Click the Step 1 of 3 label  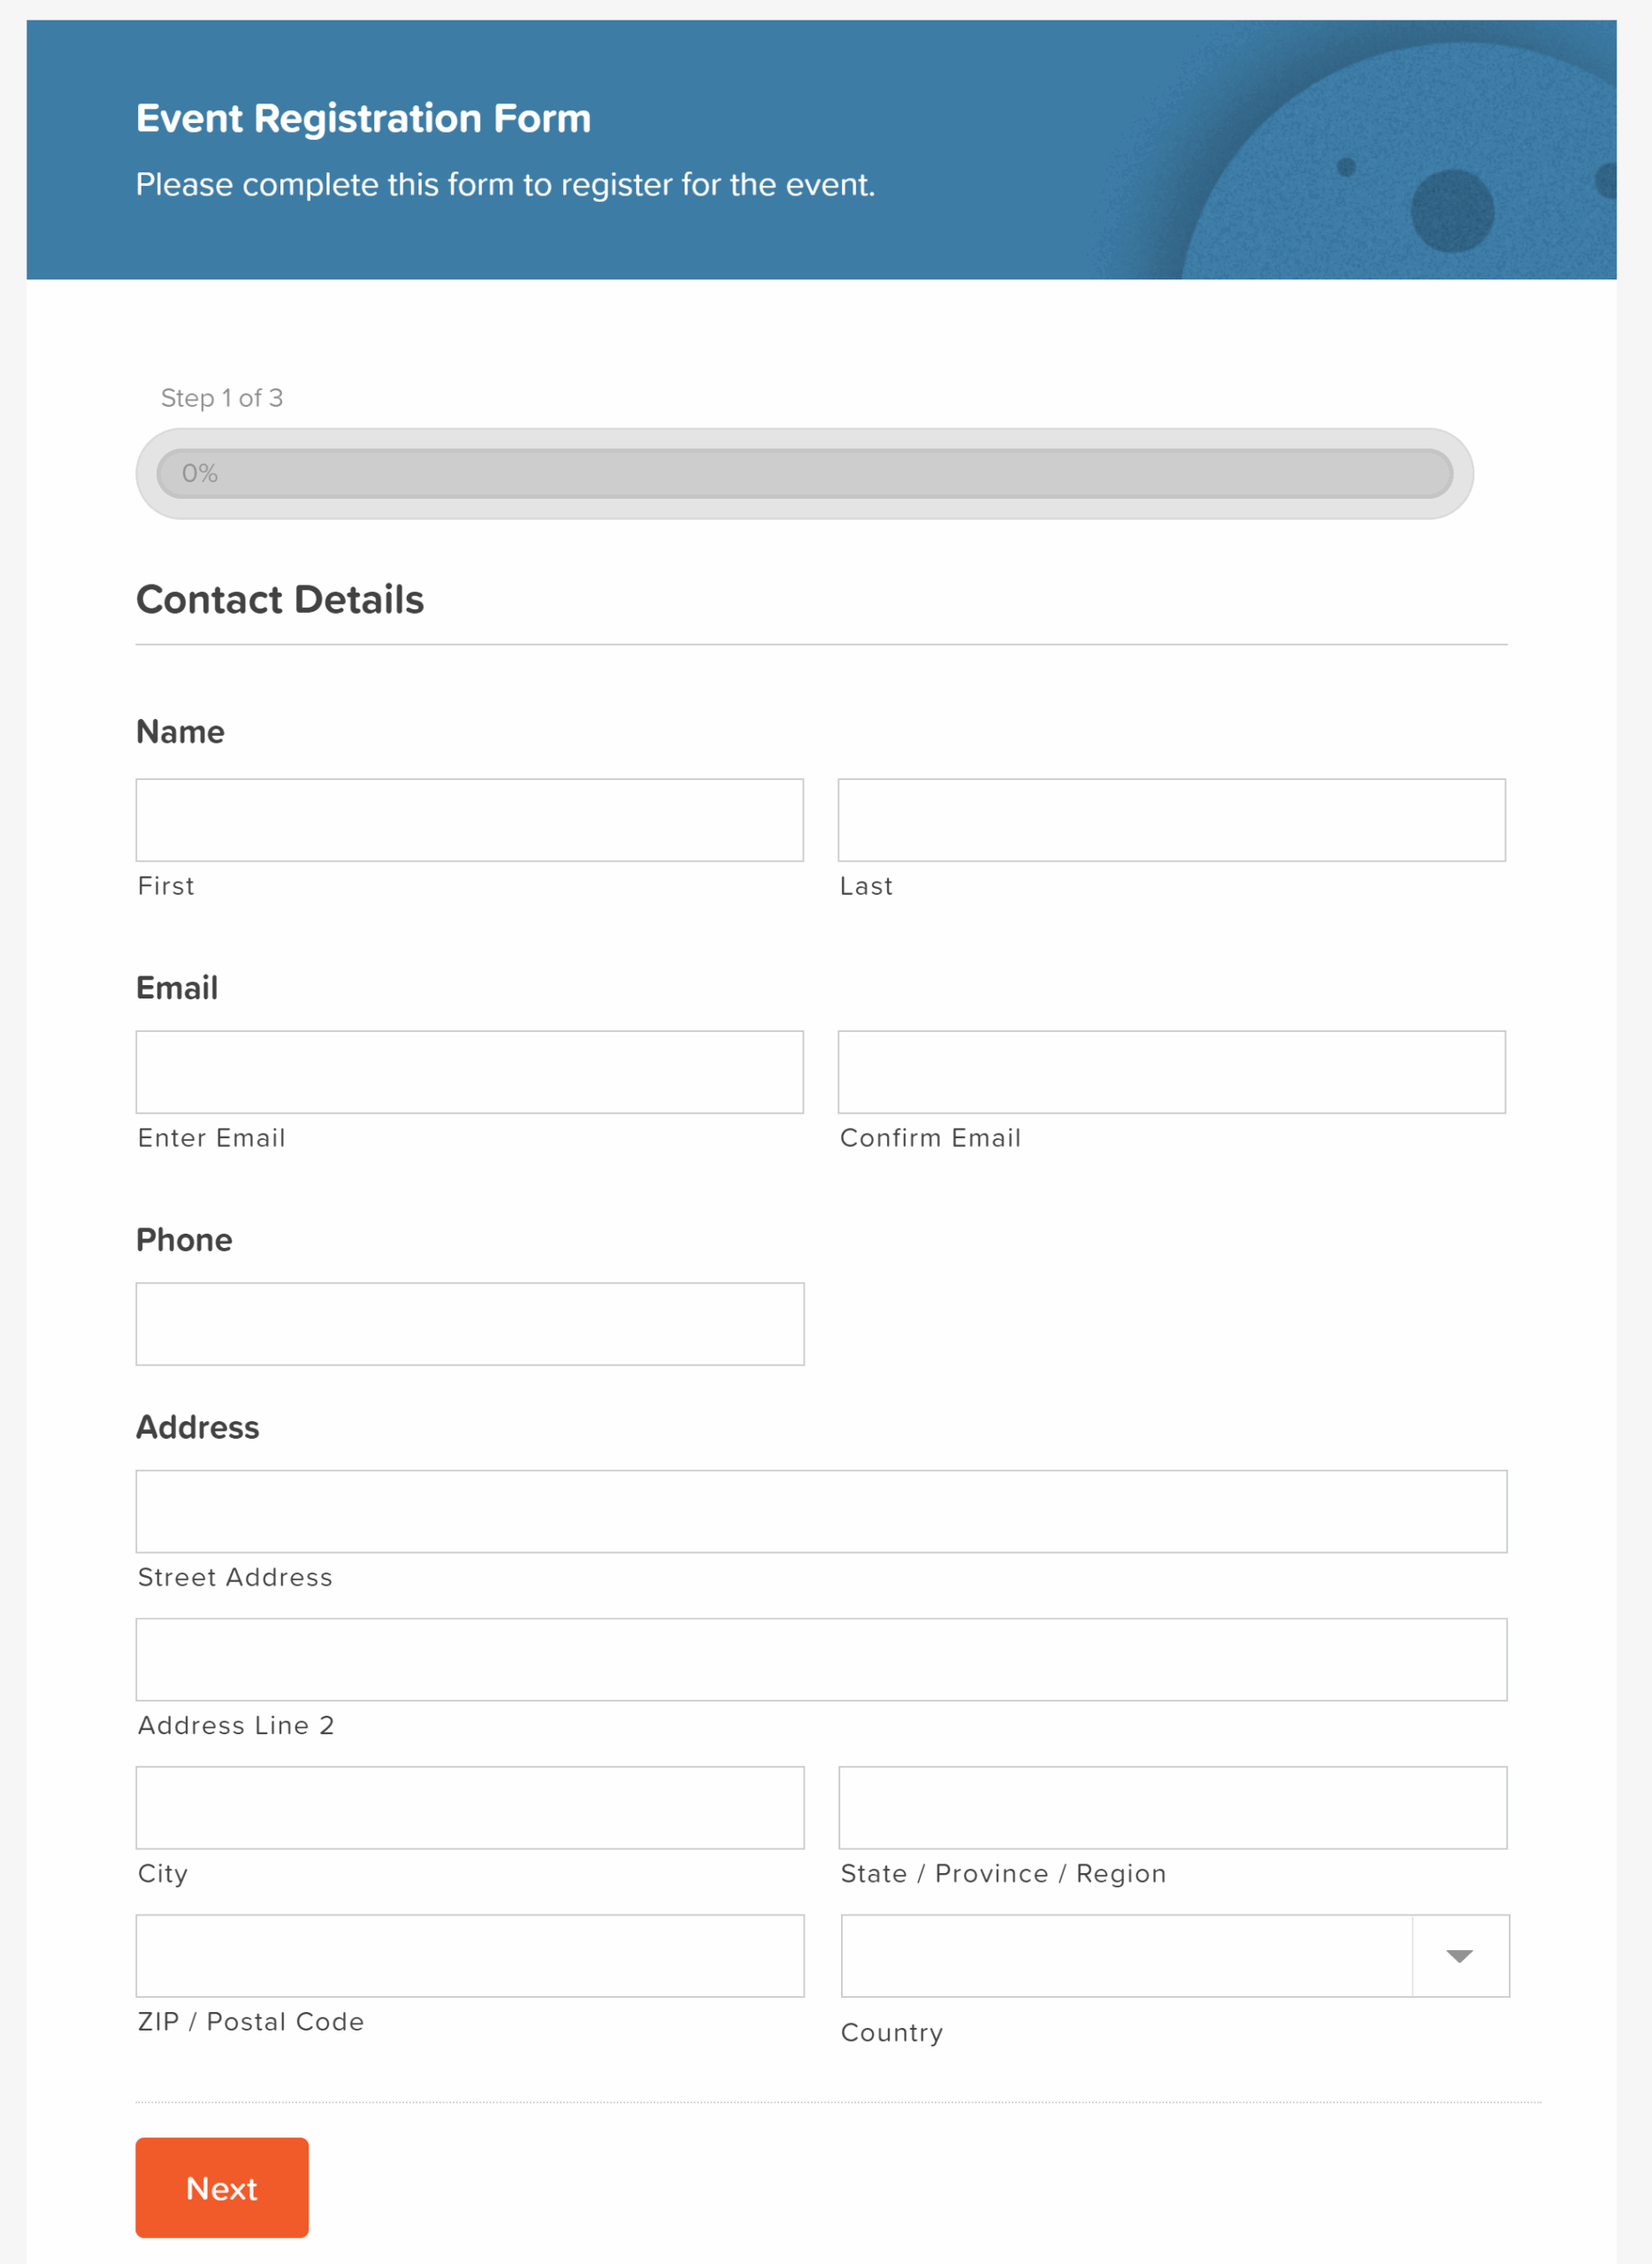pyautogui.click(x=221, y=398)
